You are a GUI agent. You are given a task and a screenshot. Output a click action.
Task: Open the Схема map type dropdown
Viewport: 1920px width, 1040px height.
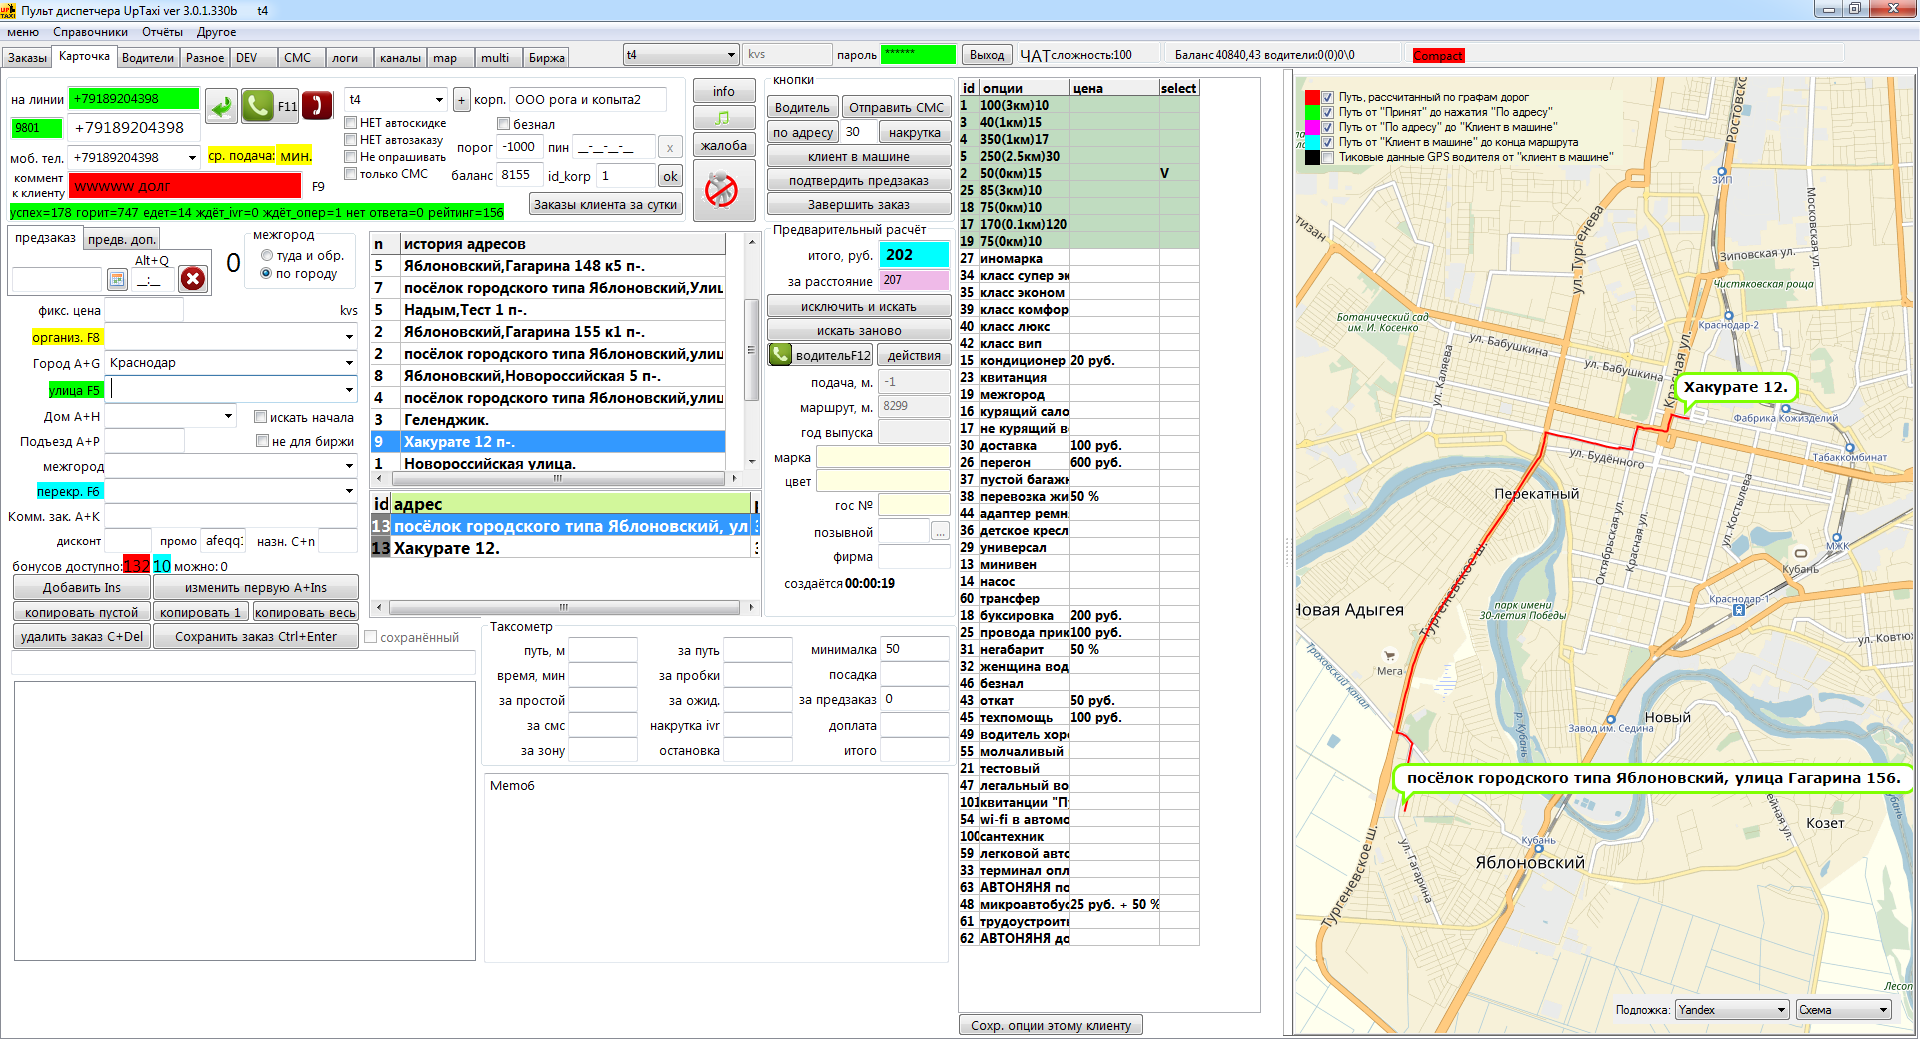[x=1883, y=1010]
